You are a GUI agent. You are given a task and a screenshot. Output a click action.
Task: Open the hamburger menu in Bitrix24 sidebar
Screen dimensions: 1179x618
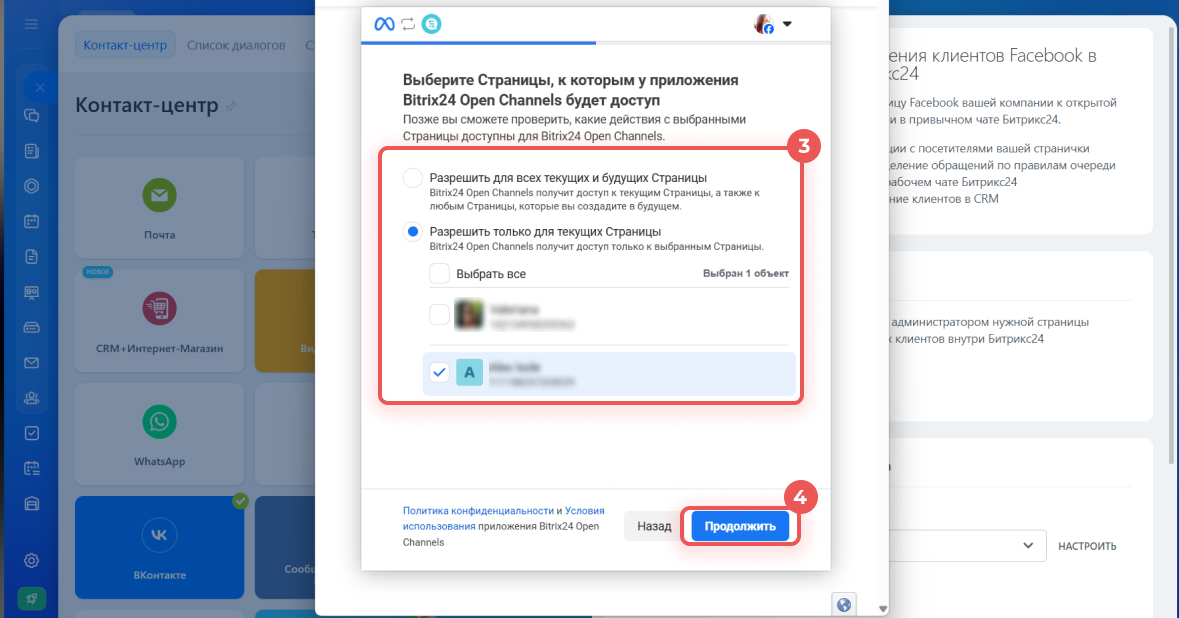32,24
